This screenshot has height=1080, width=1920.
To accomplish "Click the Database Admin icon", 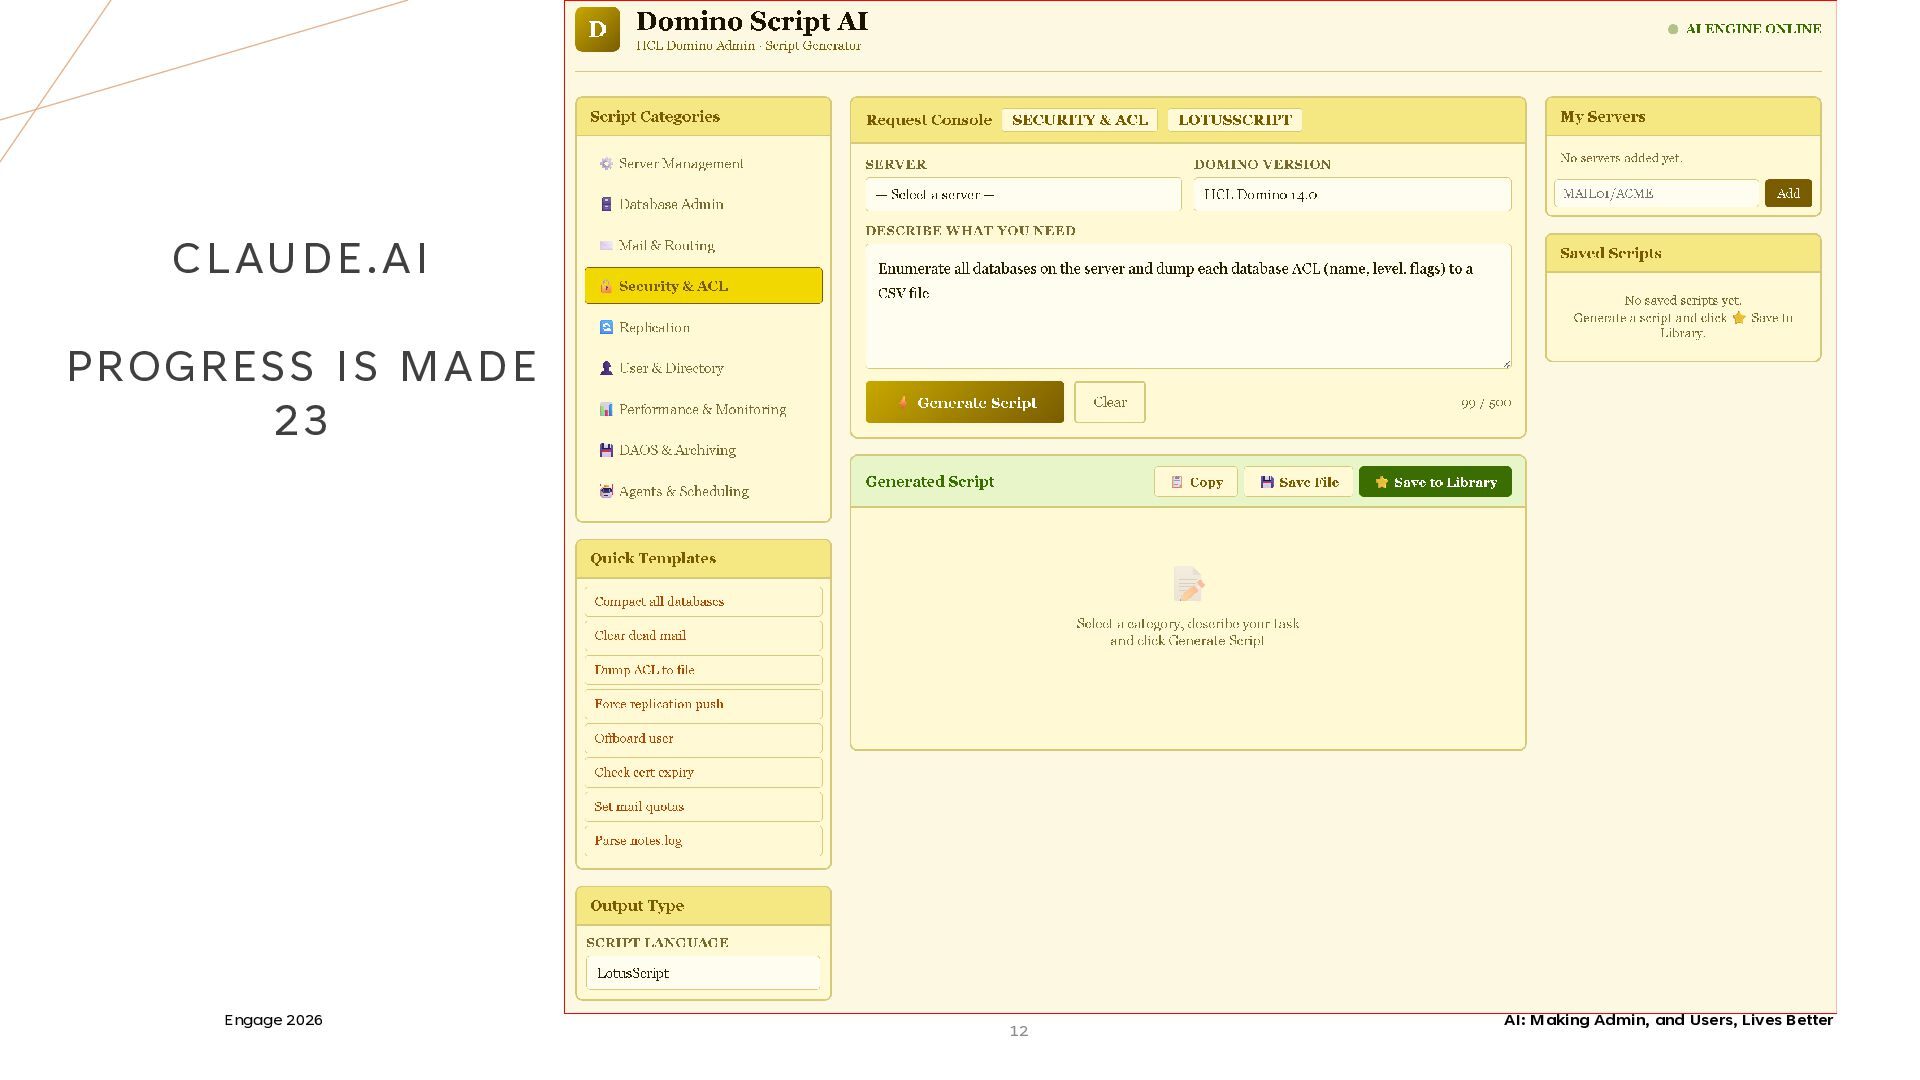I will (x=606, y=205).
